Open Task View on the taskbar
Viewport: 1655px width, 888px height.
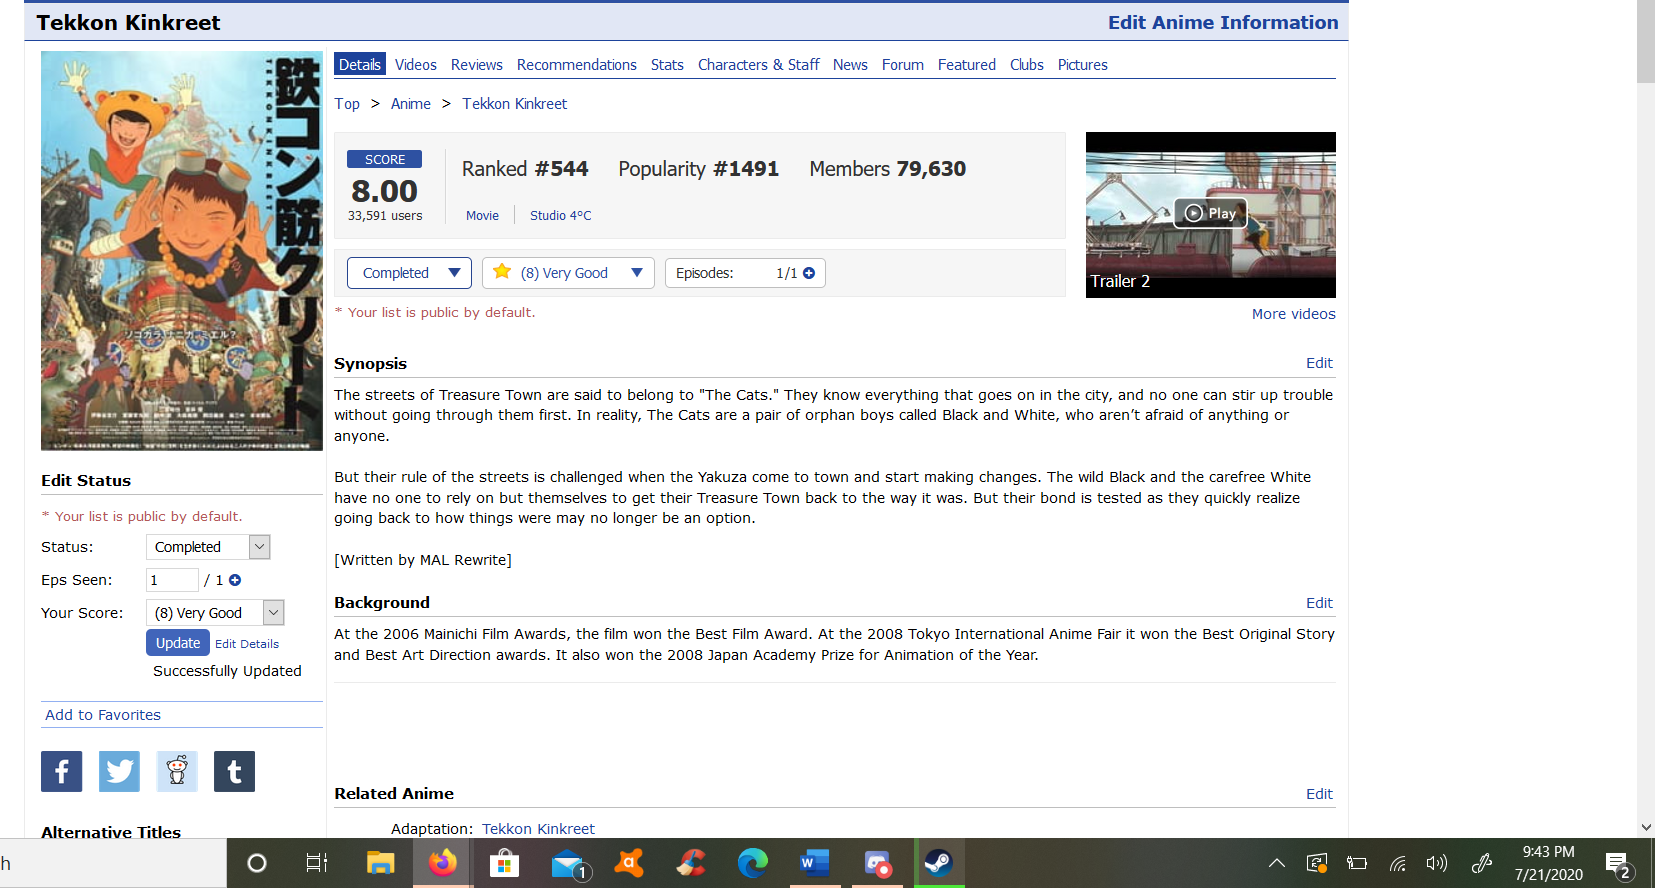(x=317, y=863)
